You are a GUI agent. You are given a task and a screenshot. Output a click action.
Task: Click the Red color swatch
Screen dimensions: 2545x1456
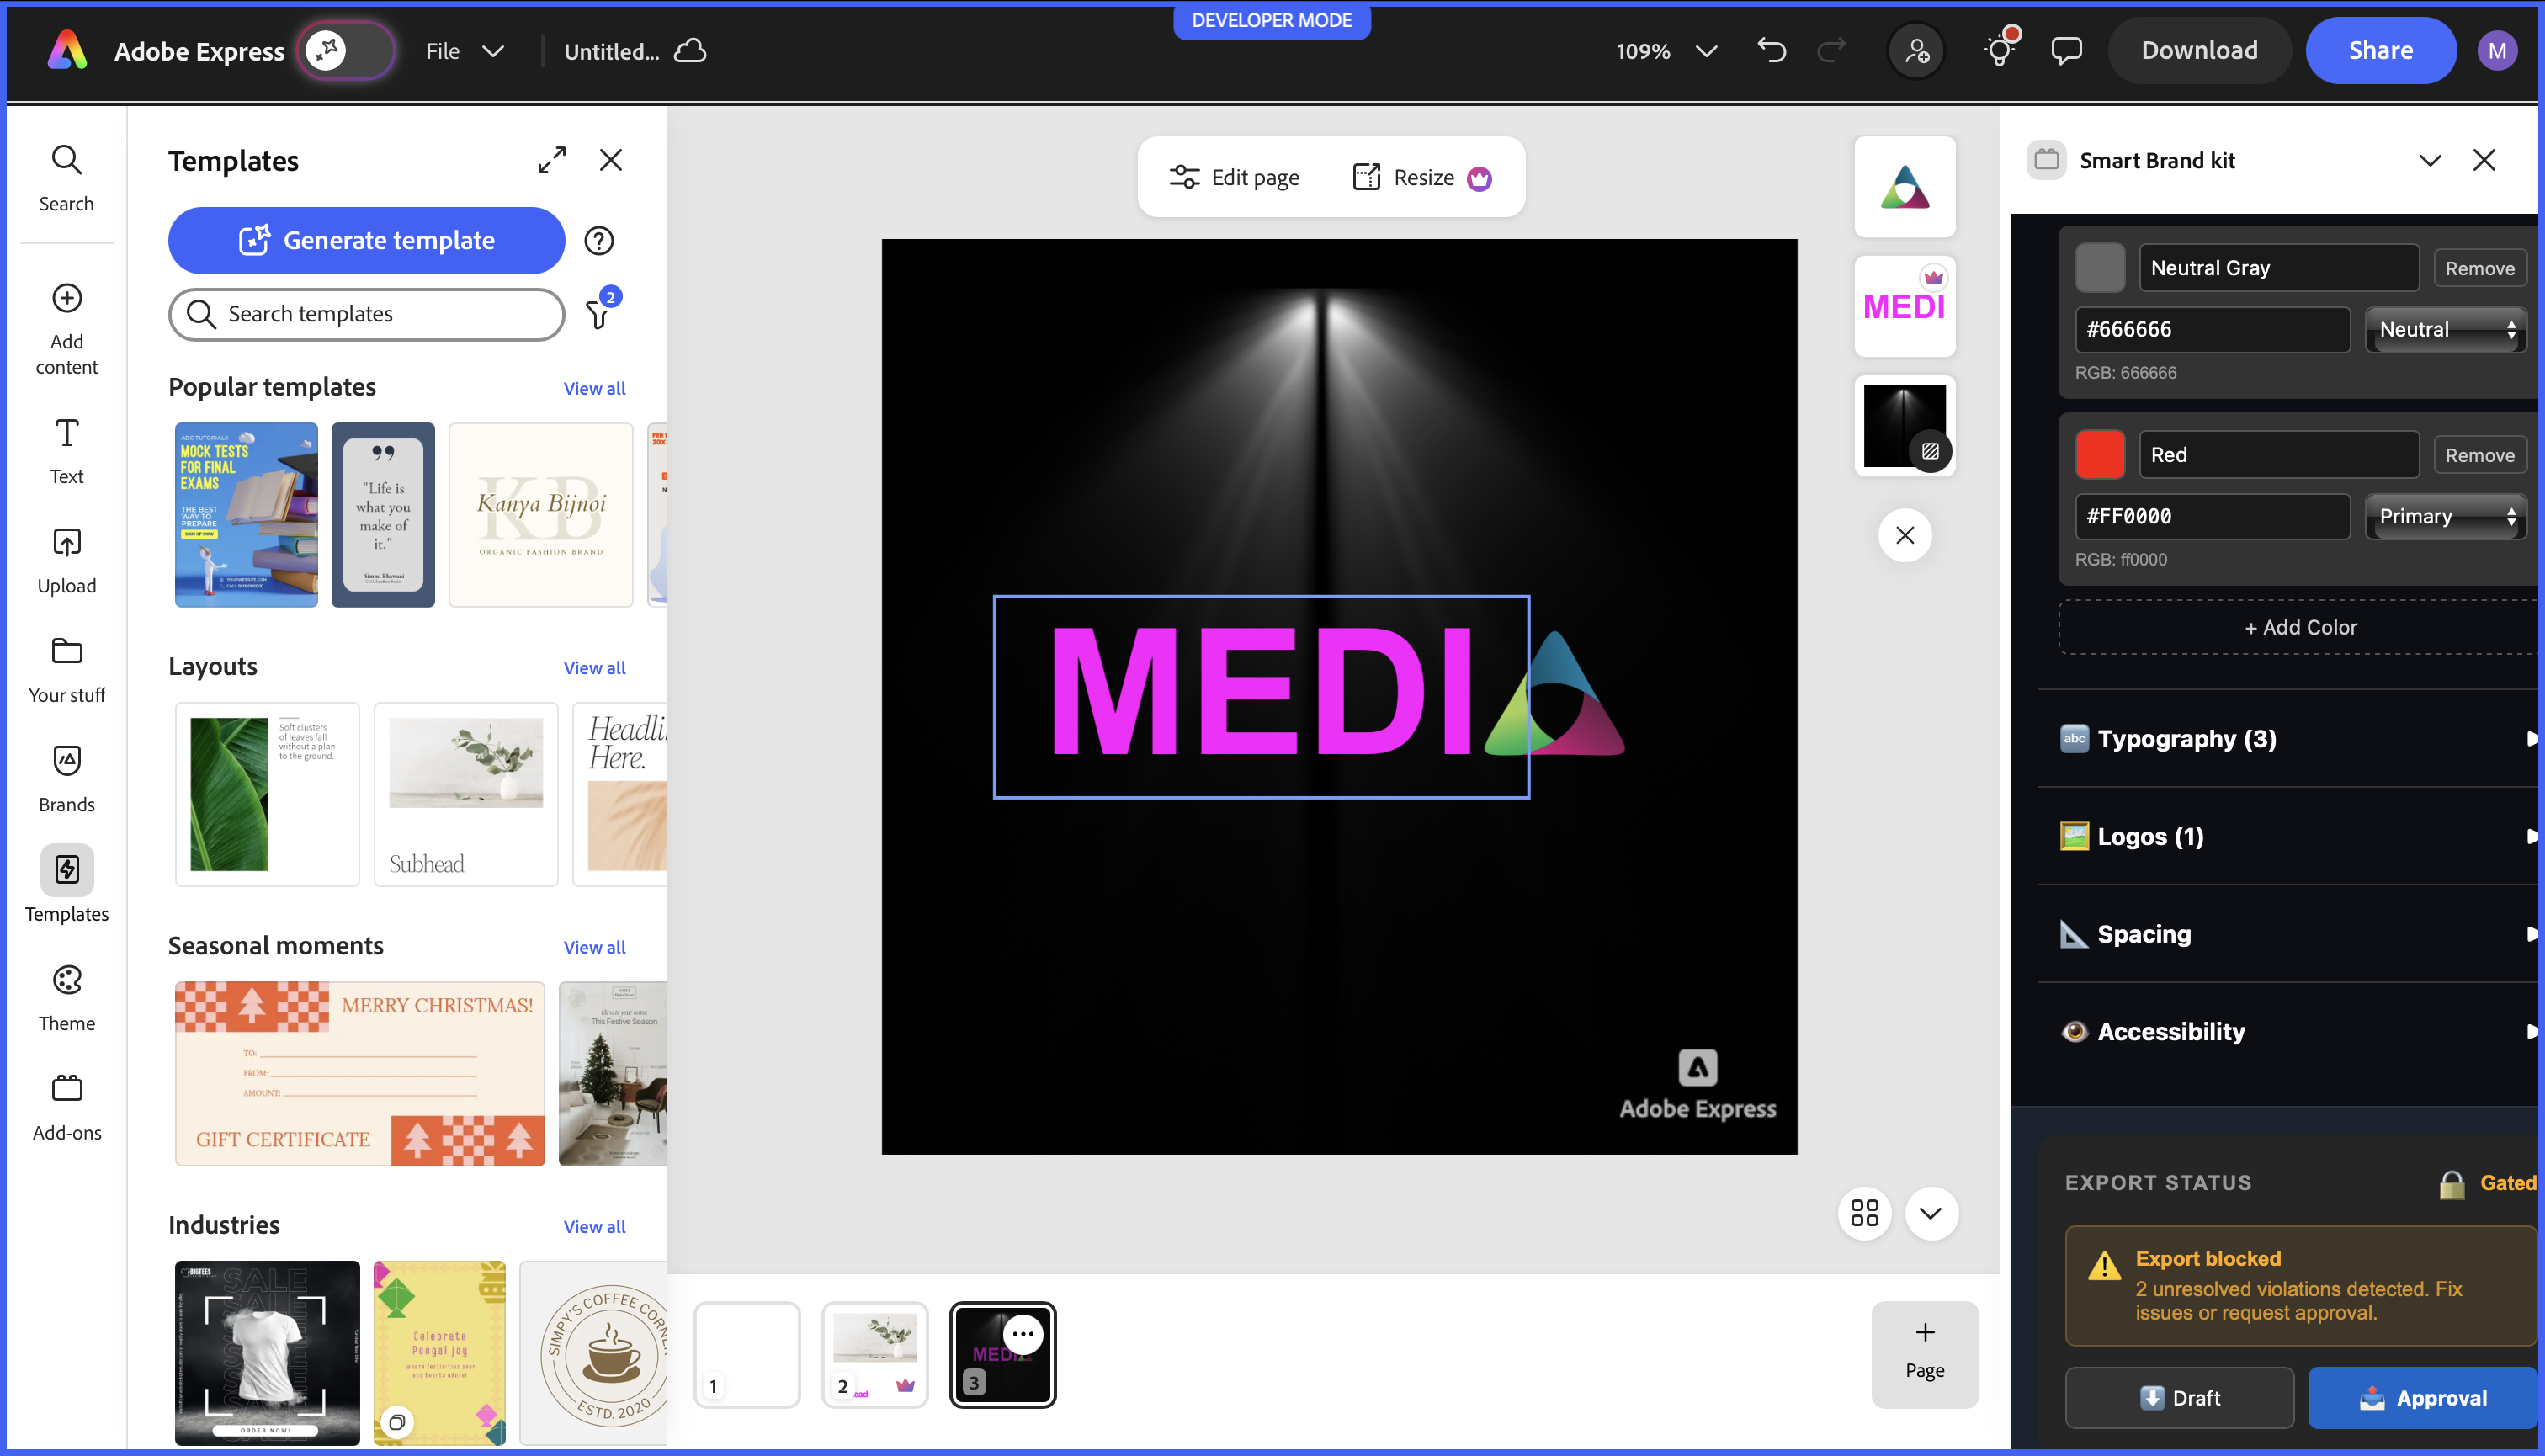(2100, 455)
